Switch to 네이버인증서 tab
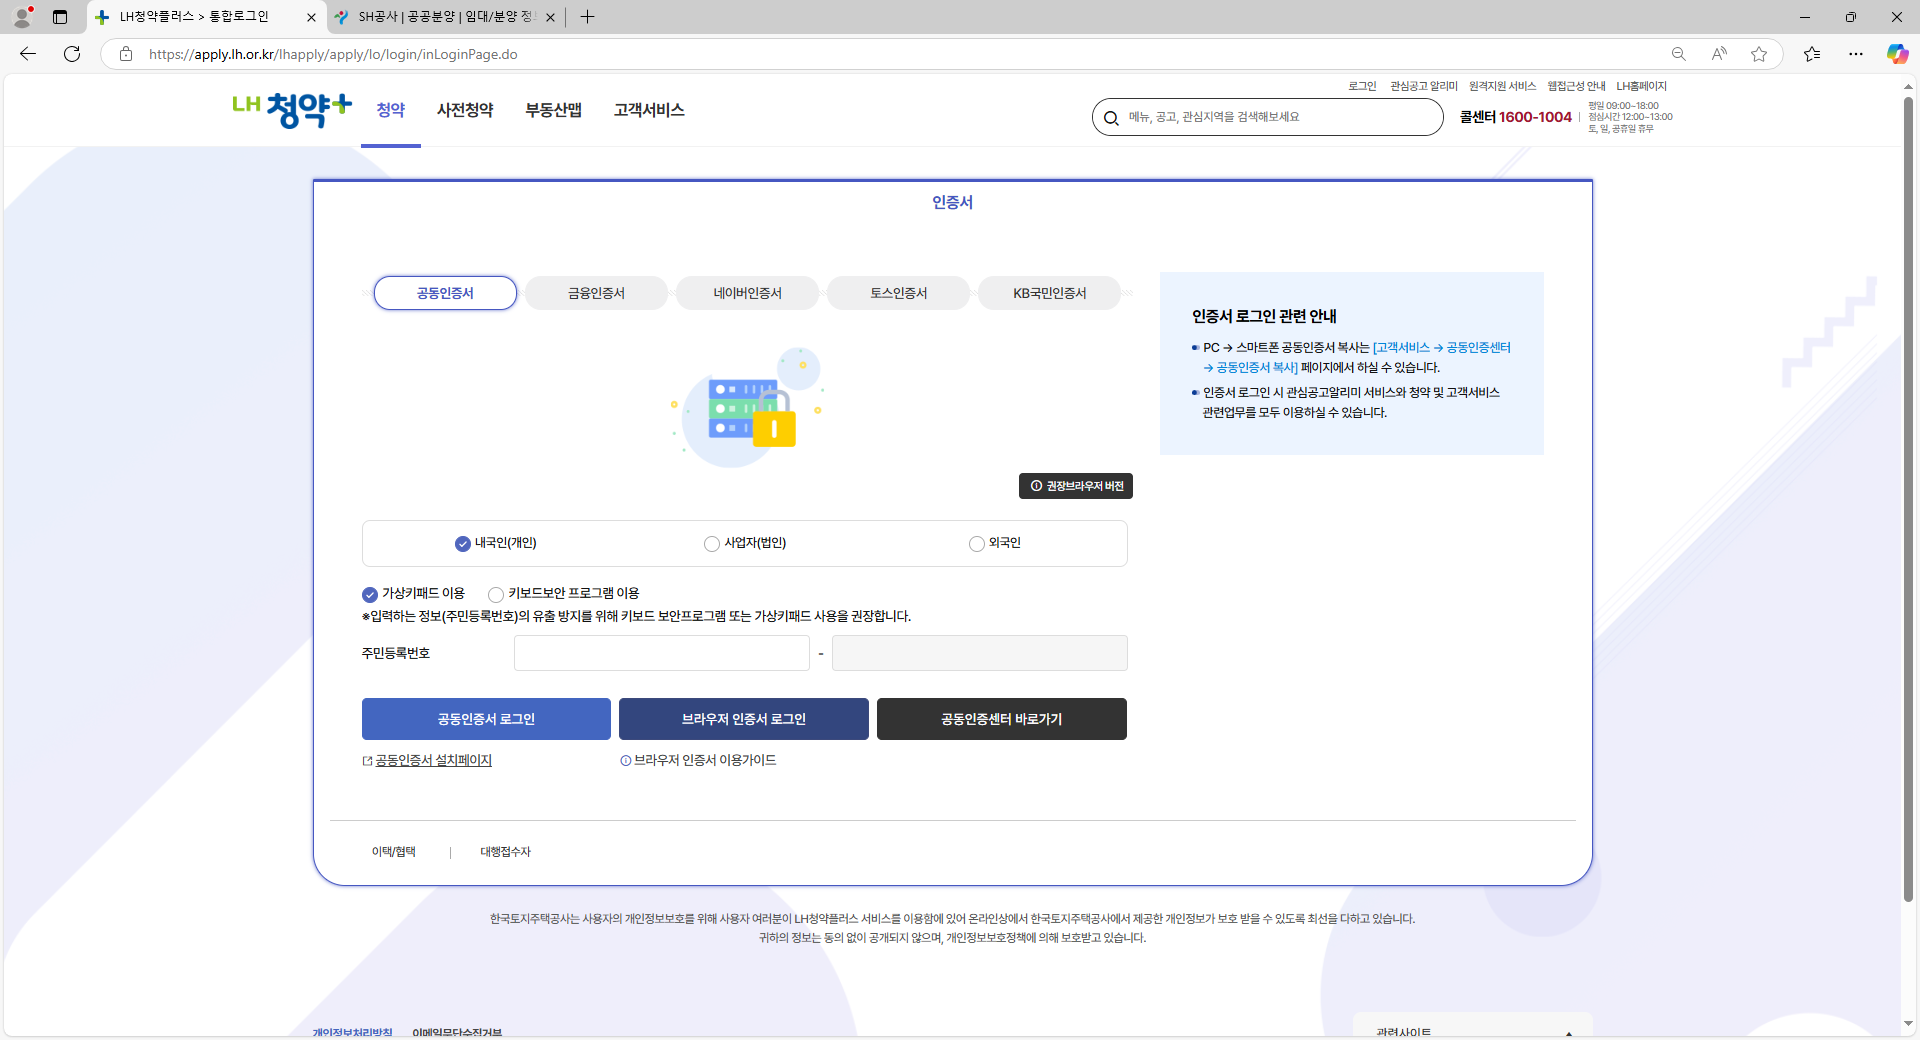The height and width of the screenshot is (1040, 1920). pos(747,293)
